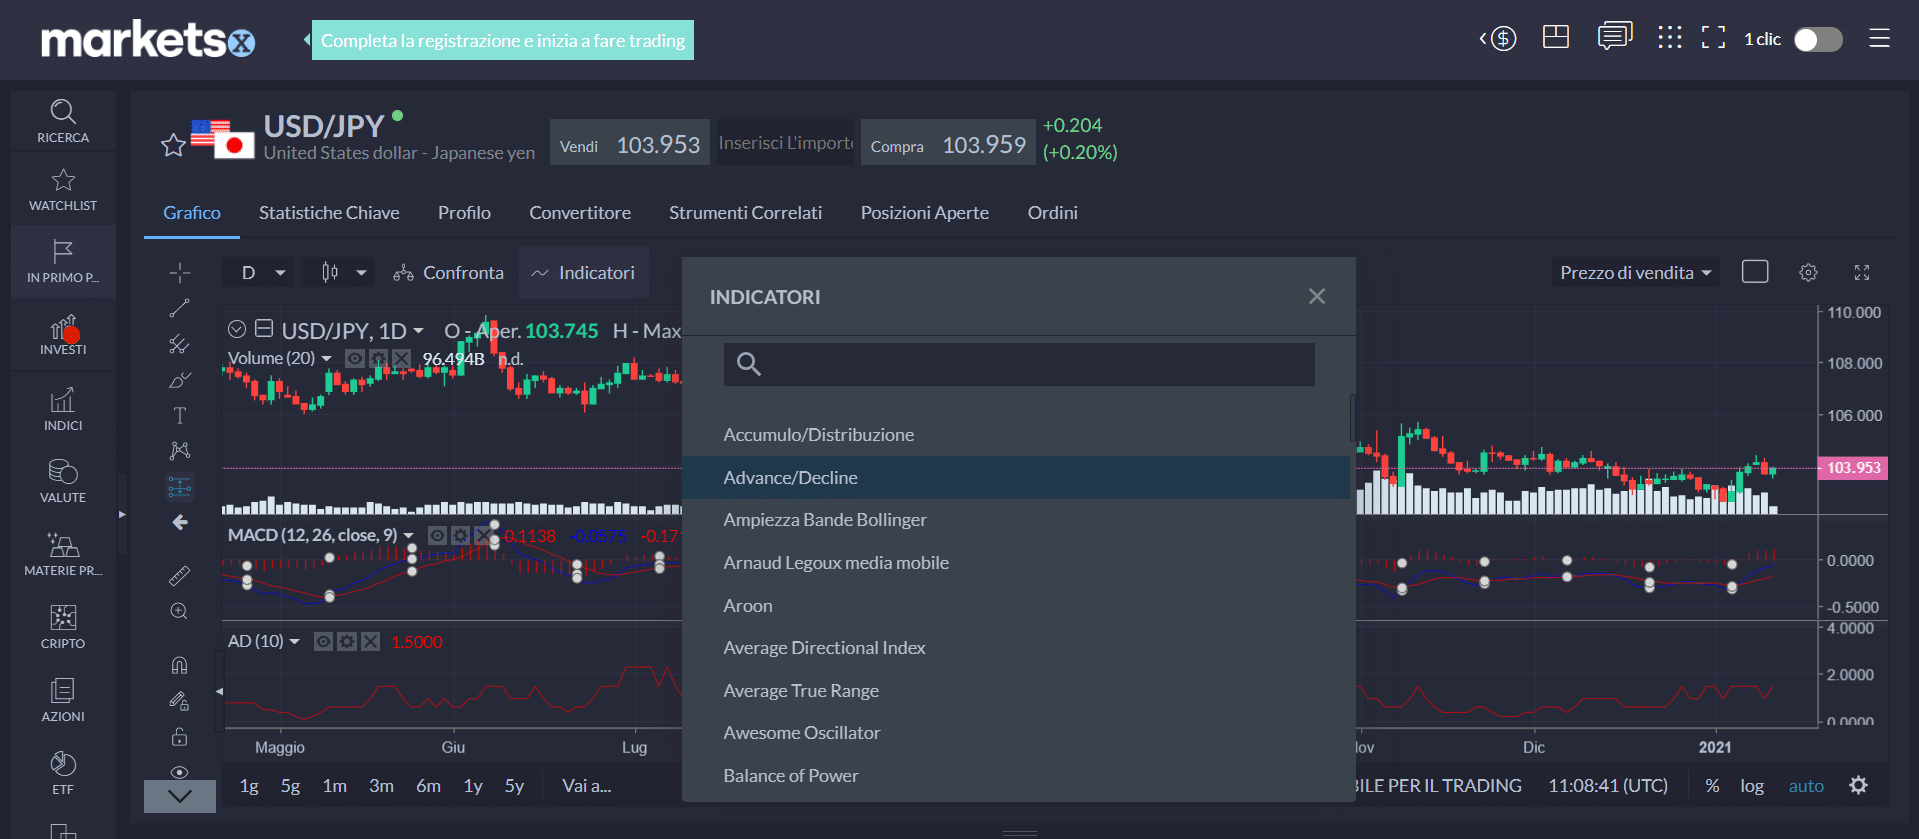Toggle lock all drawing tools padlock
Image resolution: width=1919 pixels, height=839 pixels.
coord(180,737)
